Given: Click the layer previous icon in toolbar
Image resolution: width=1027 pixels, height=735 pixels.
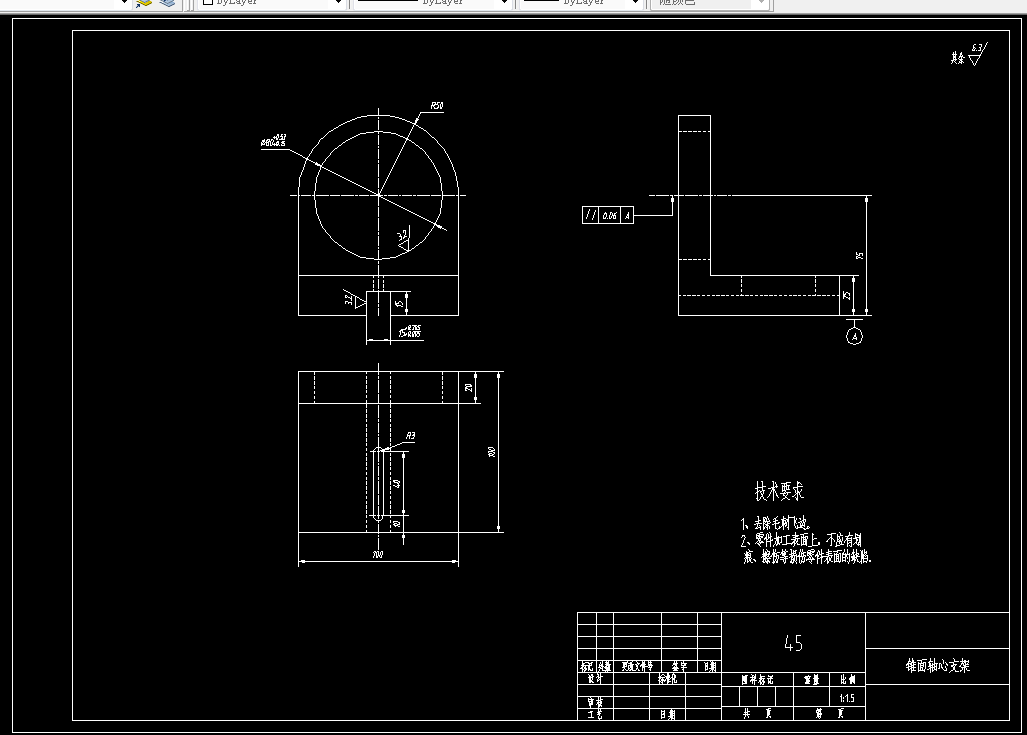Looking at the screenshot, I should pos(144,3).
